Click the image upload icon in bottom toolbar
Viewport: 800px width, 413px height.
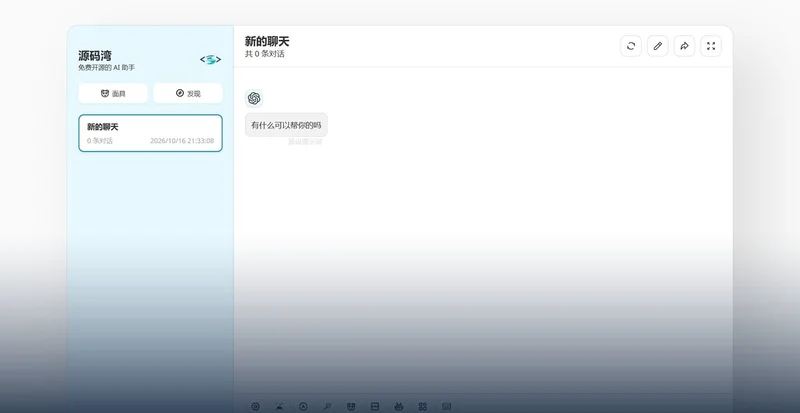point(280,406)
